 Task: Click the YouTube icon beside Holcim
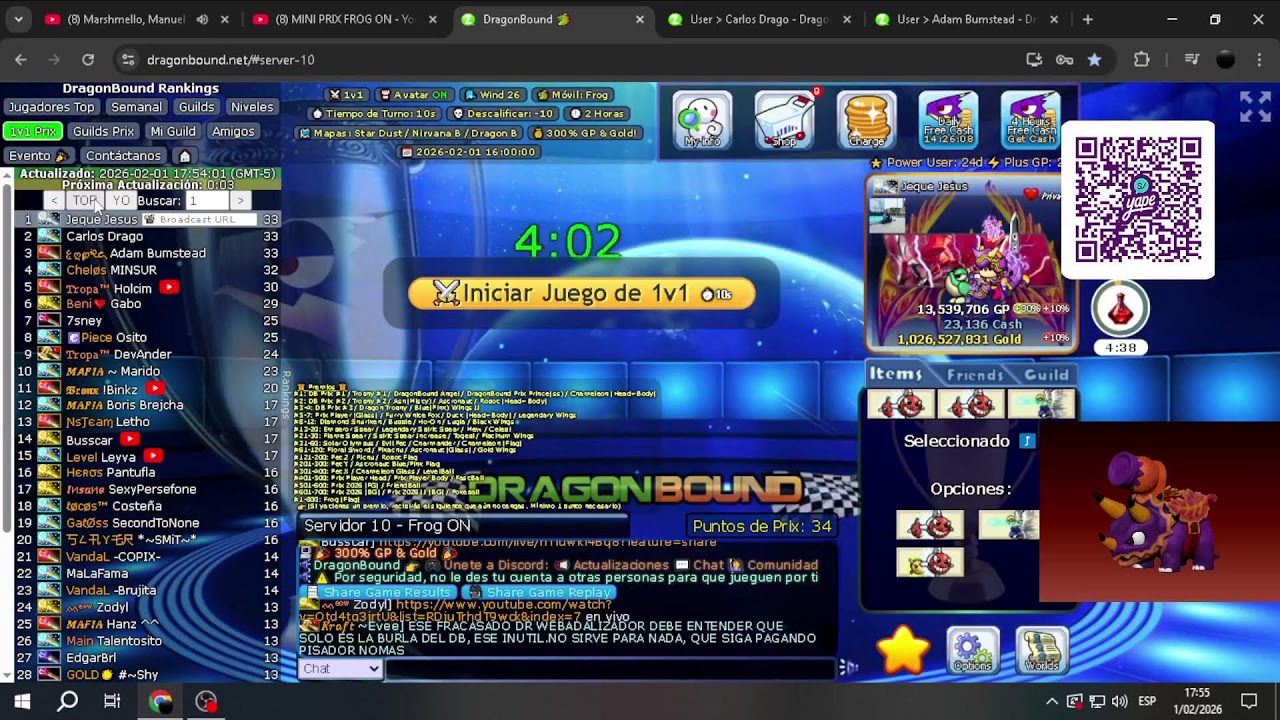tap(168, 288)
